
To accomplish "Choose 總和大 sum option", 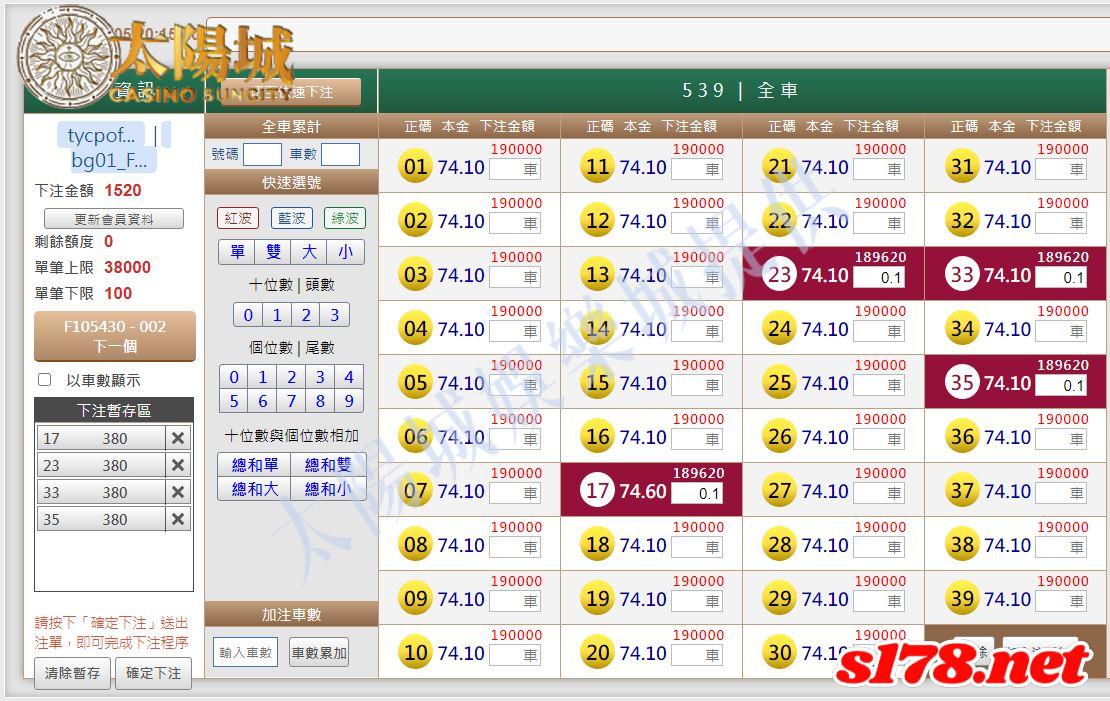I will point(255,489).
